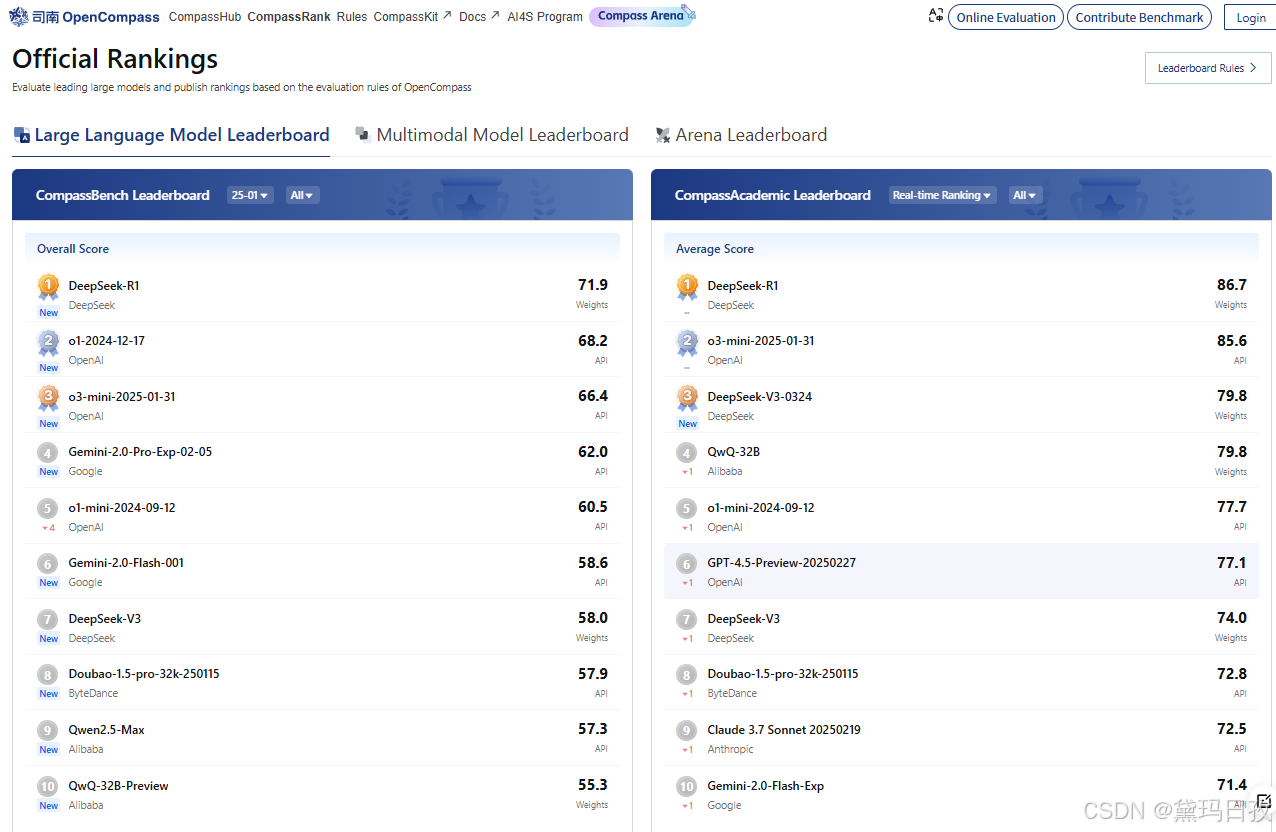
Task: Open DeepSeek-V3 entry in CompassAcademic list
Action: tap(961, 627)
